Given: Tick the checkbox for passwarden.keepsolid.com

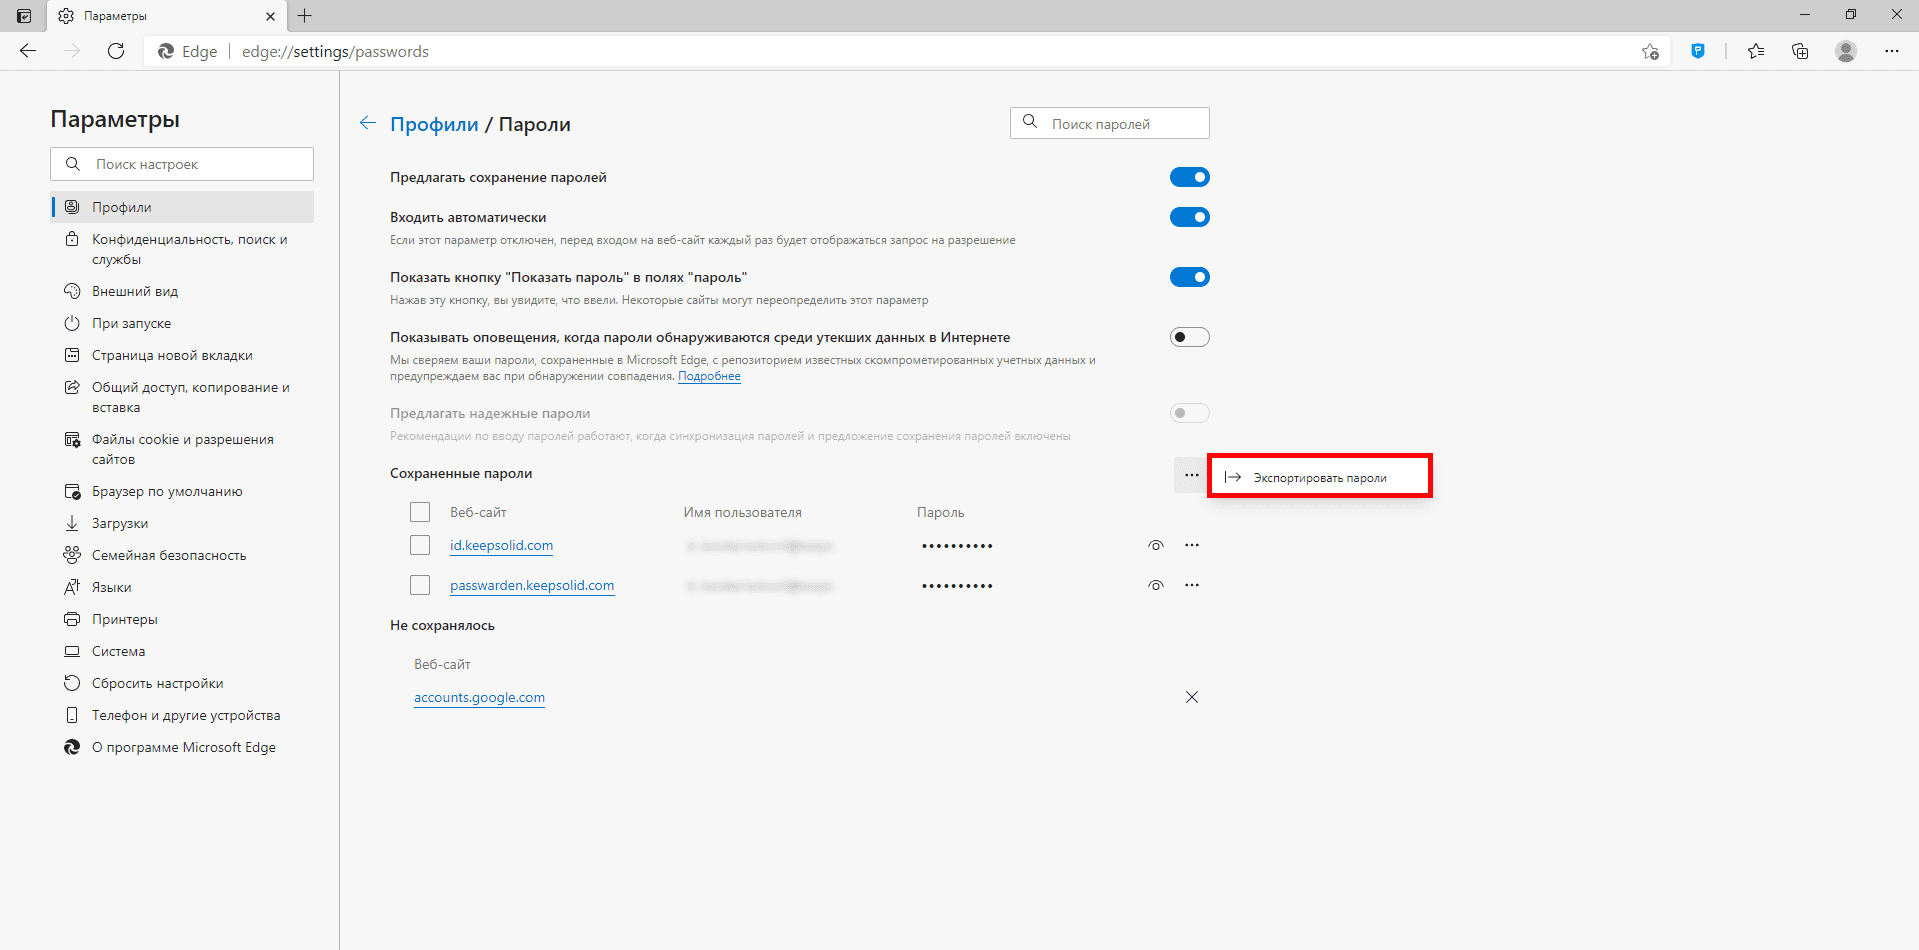Looking at the screenshot, I should 420,585.
